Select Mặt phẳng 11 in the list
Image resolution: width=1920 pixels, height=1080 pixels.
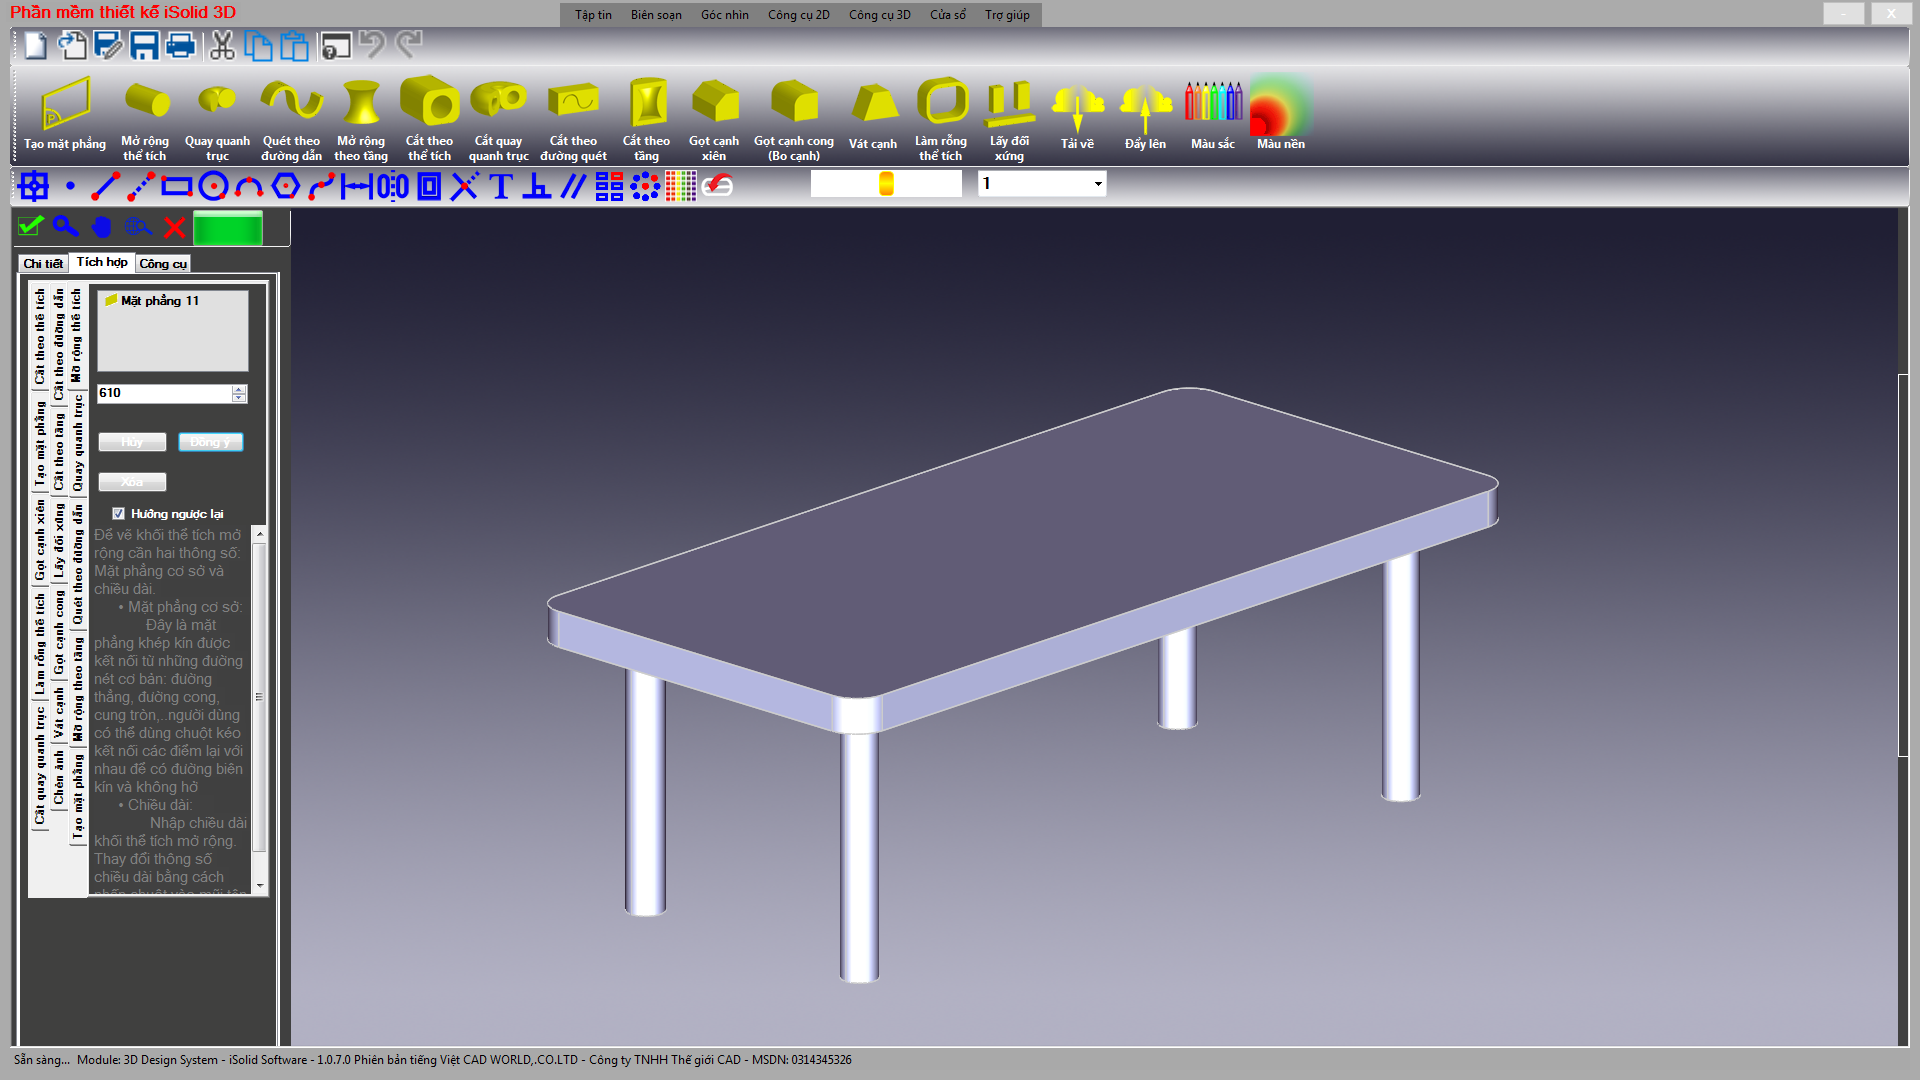pos(160,301)
